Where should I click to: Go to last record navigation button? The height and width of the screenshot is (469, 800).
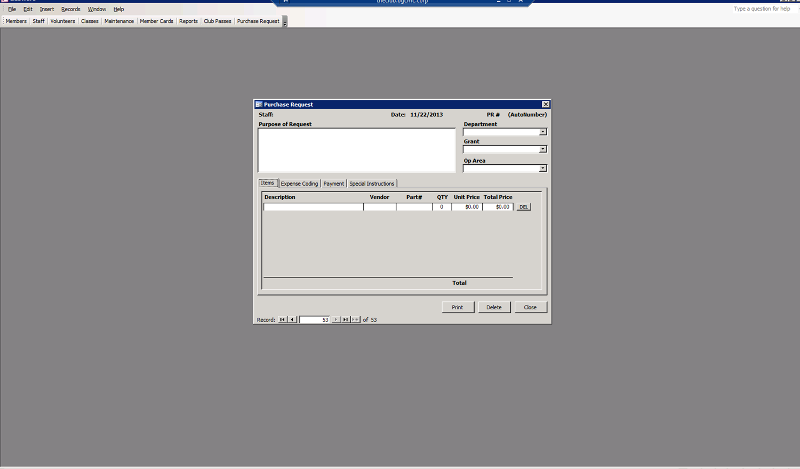(x=345, y=319)
